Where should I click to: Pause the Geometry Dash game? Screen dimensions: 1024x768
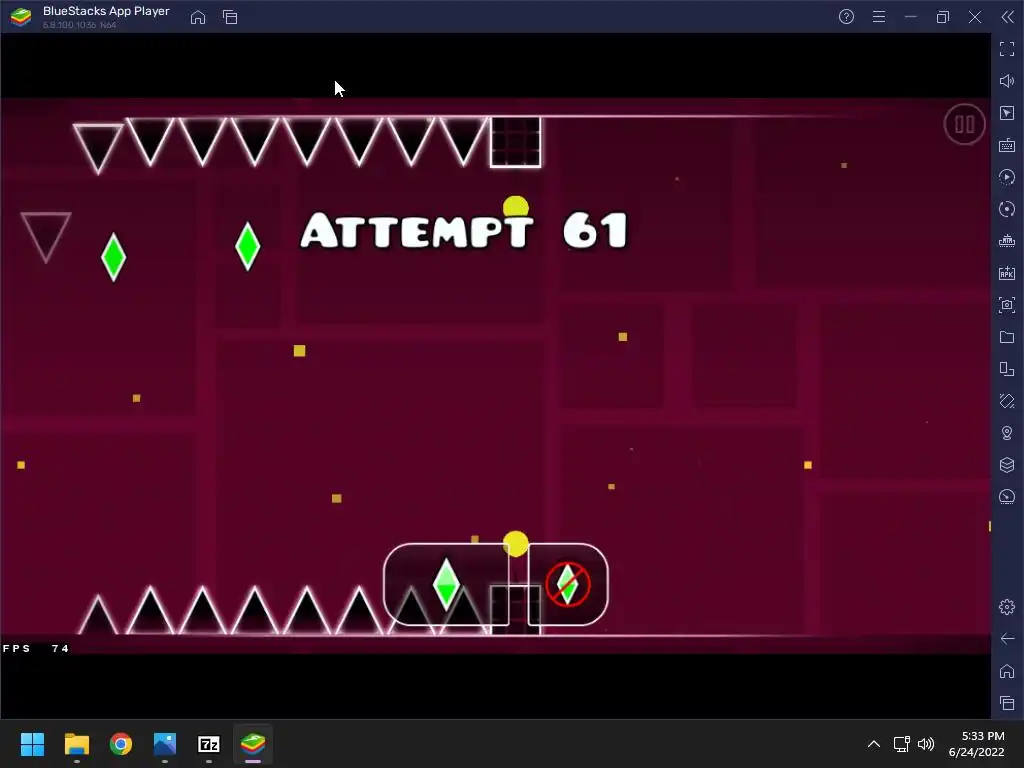[964, 124]
